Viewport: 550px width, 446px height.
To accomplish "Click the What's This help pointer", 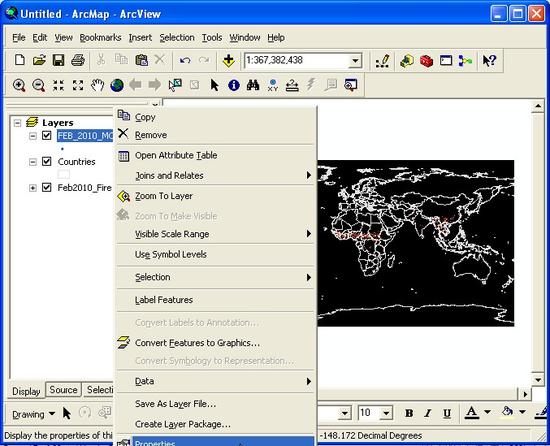I will [489, 61].
